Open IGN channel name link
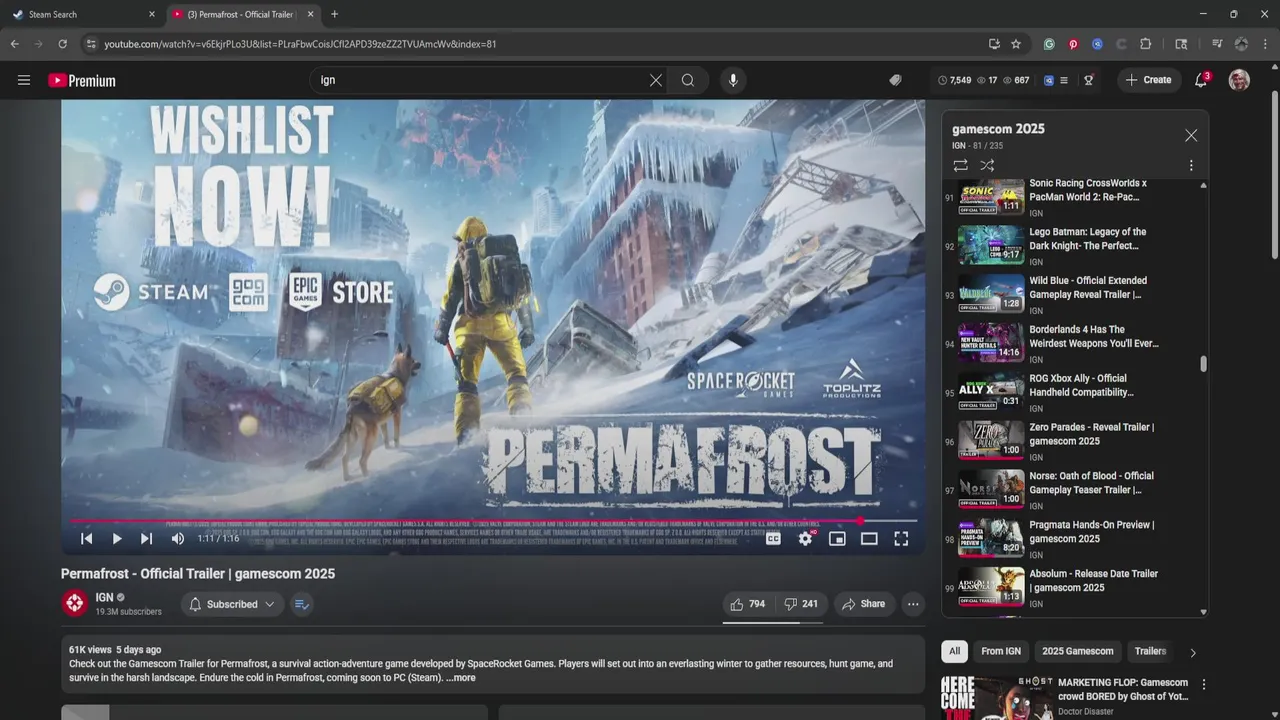1280x720 pixels. click(104, 597)
